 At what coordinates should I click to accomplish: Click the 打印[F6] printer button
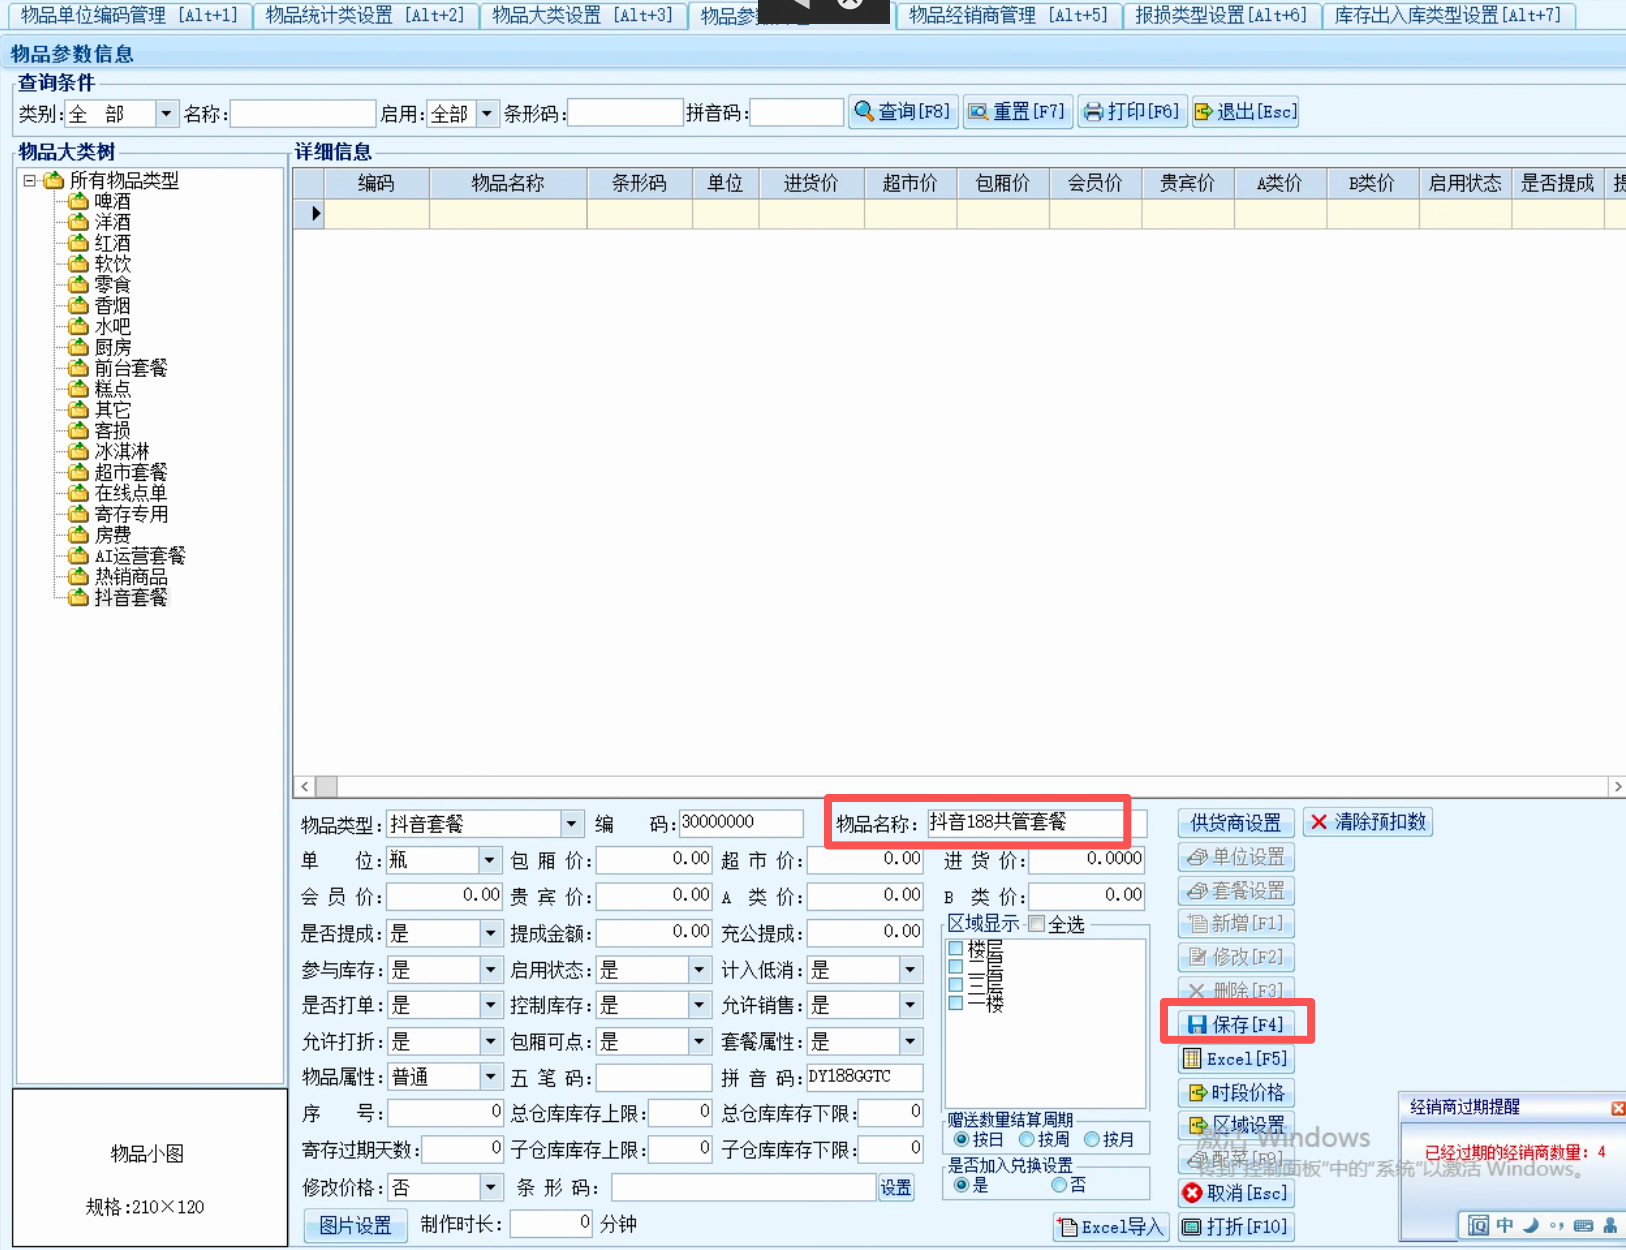tap(1132, 112)
